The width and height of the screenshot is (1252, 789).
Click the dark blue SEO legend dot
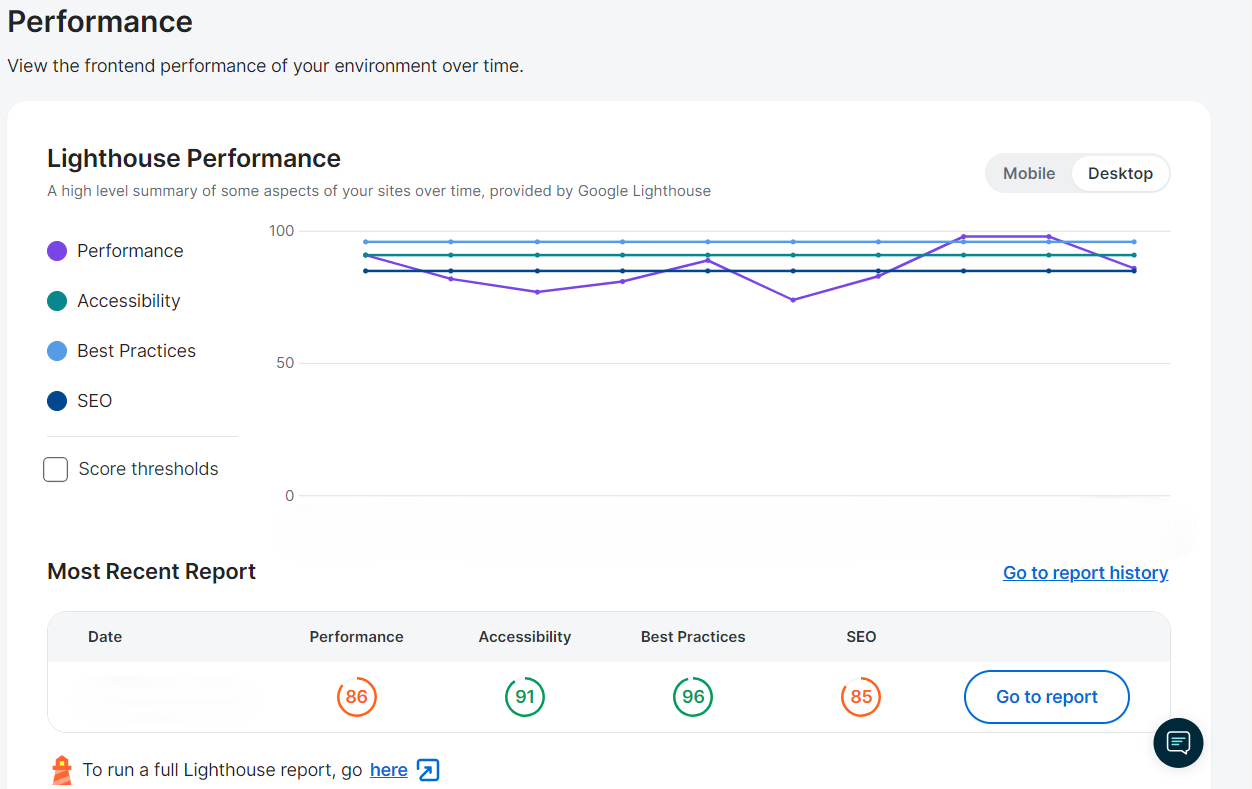pos(56,400)
